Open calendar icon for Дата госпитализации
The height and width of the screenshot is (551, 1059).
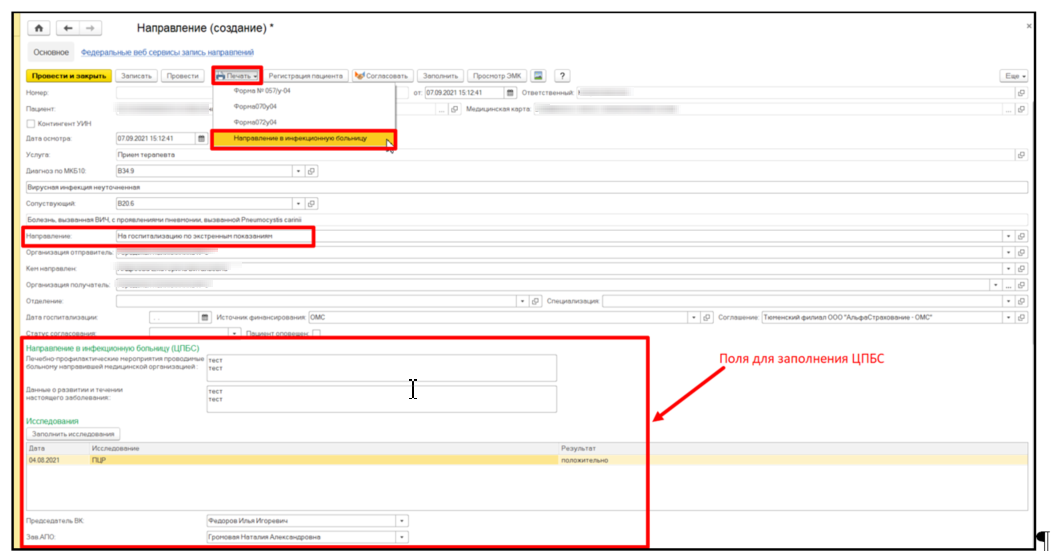click(x=205, y=318)
